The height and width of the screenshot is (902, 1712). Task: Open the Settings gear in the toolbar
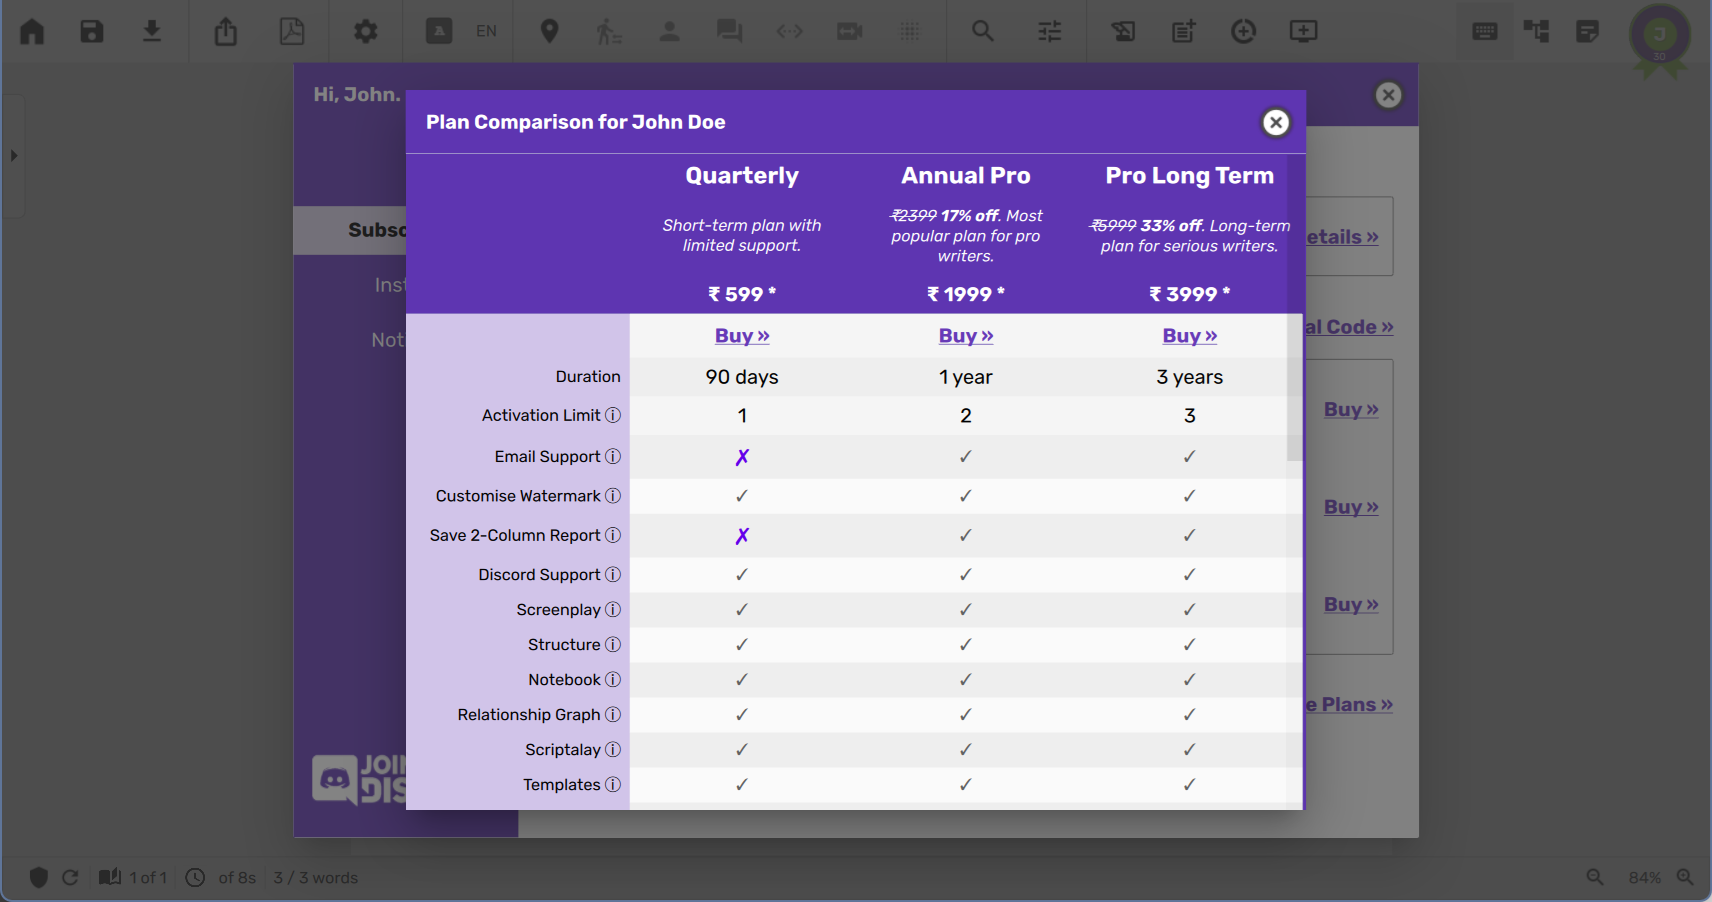coord(366,32)
